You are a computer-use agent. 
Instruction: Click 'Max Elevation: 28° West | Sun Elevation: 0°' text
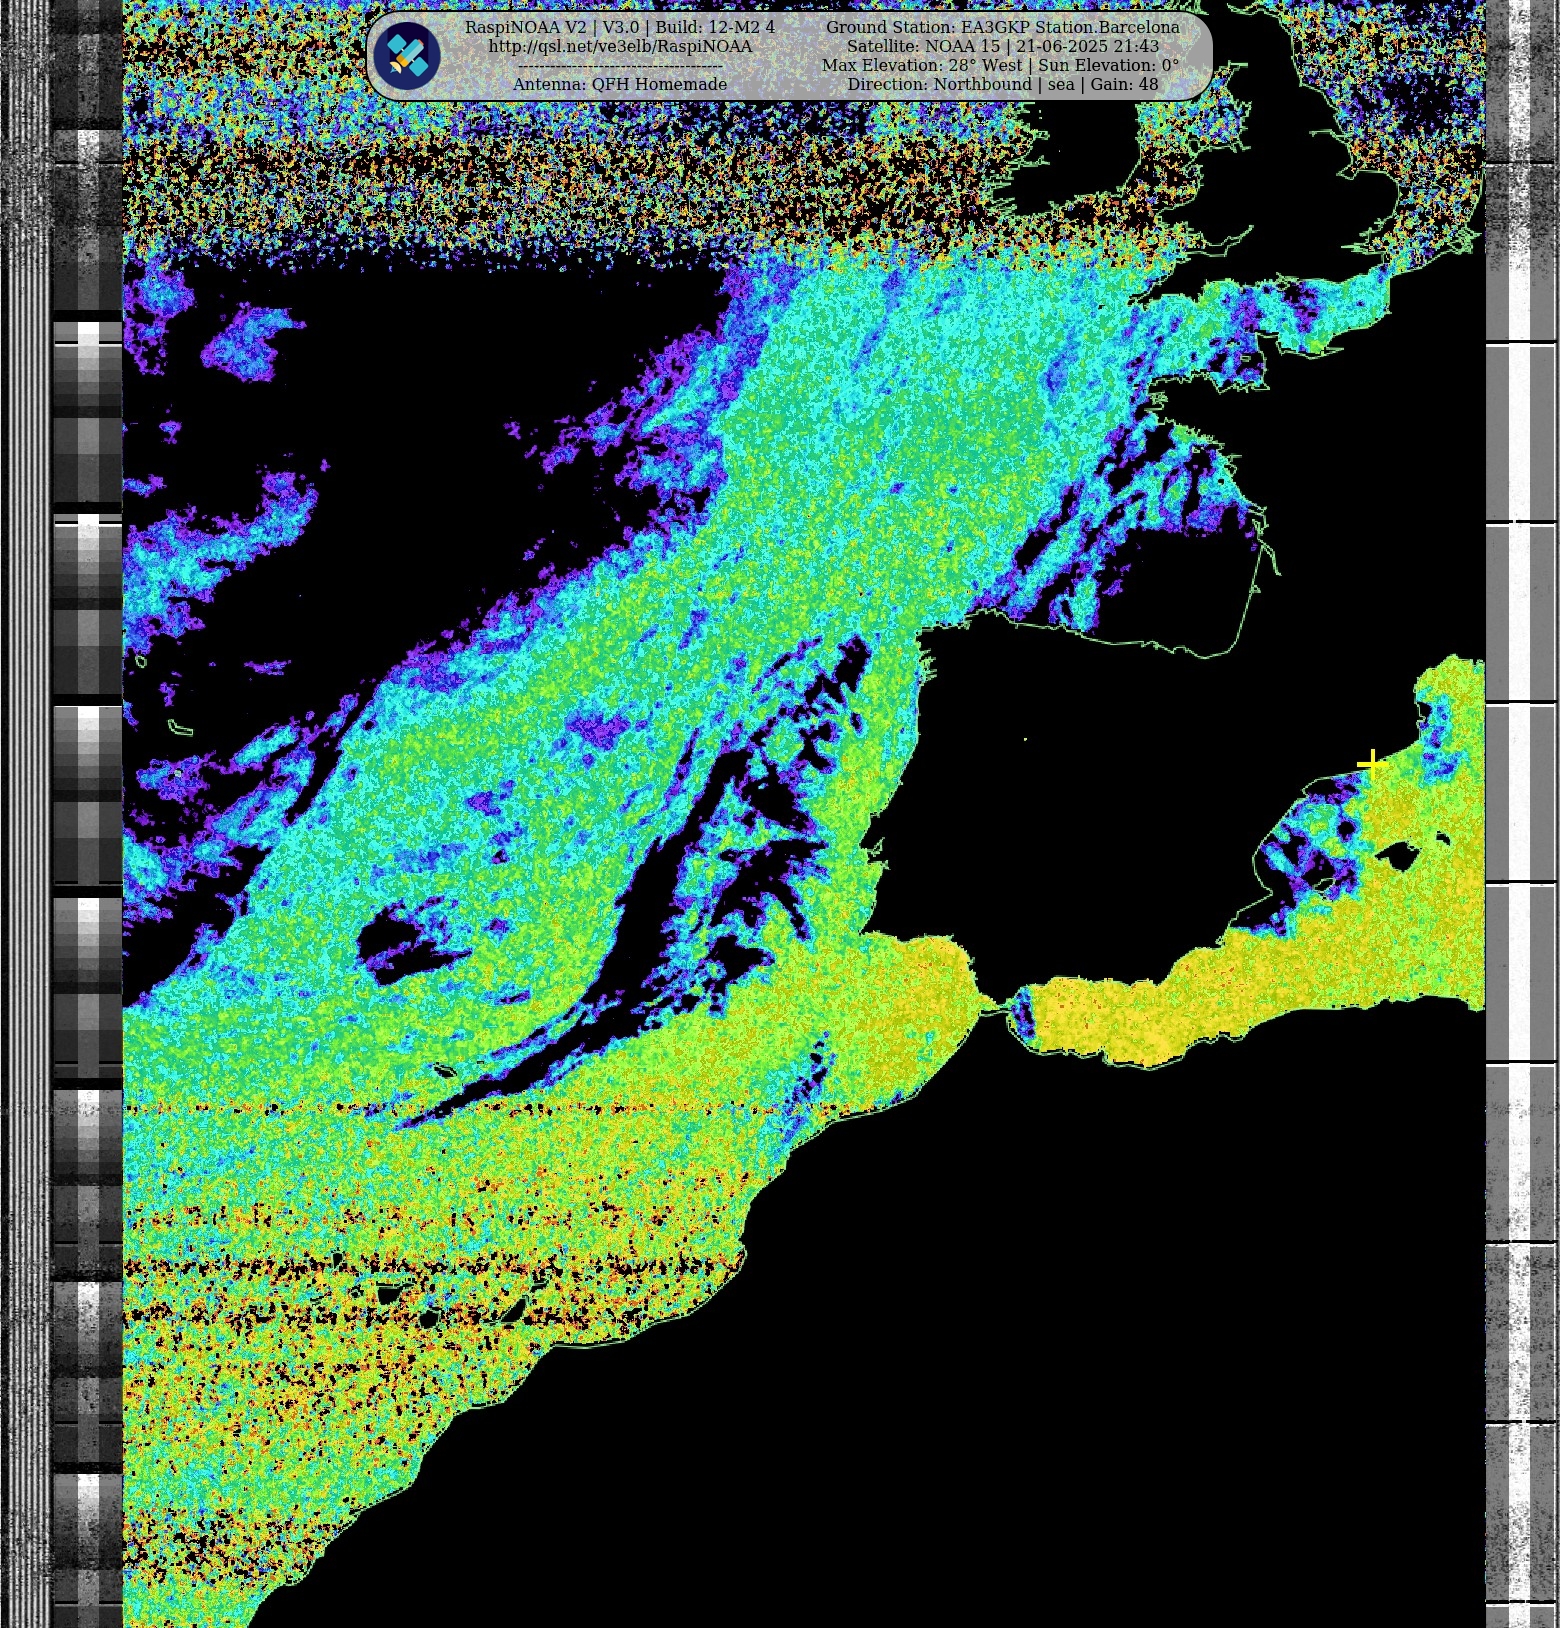point(1001,65)
